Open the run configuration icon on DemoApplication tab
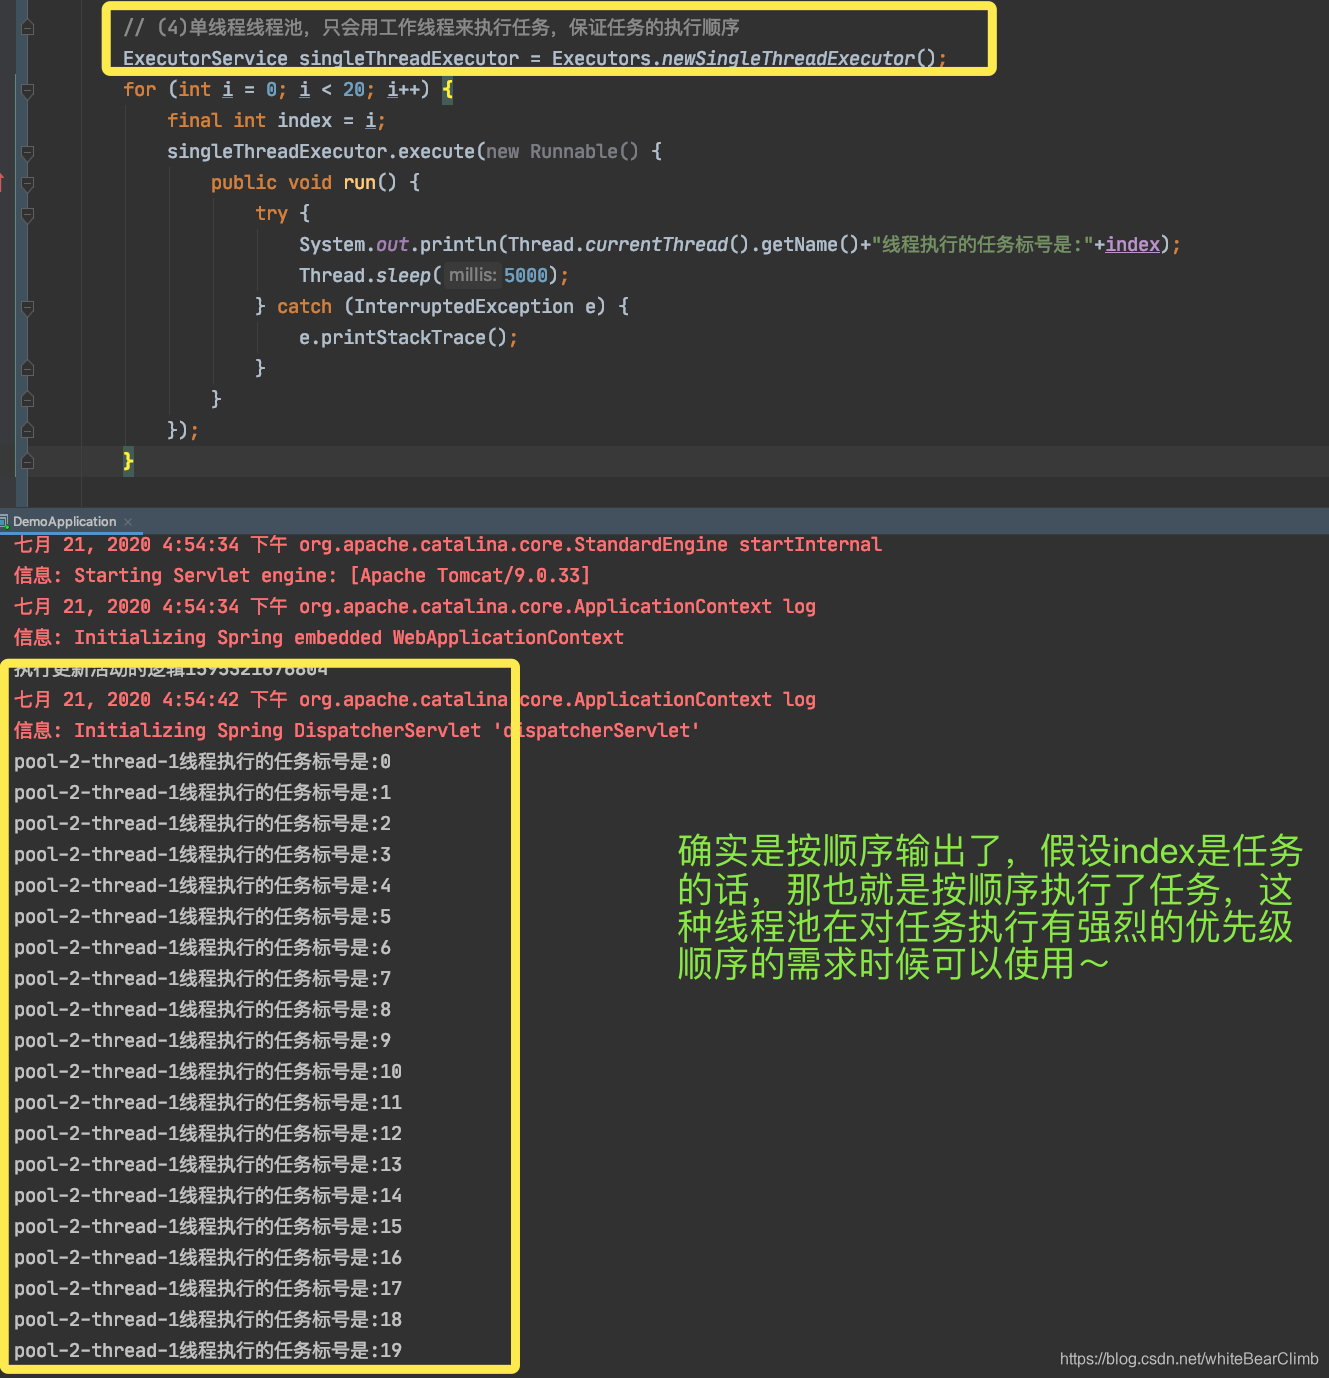Image resolution: width=1329 pixels, height=1378 pixels. click(x=4, y=522)
